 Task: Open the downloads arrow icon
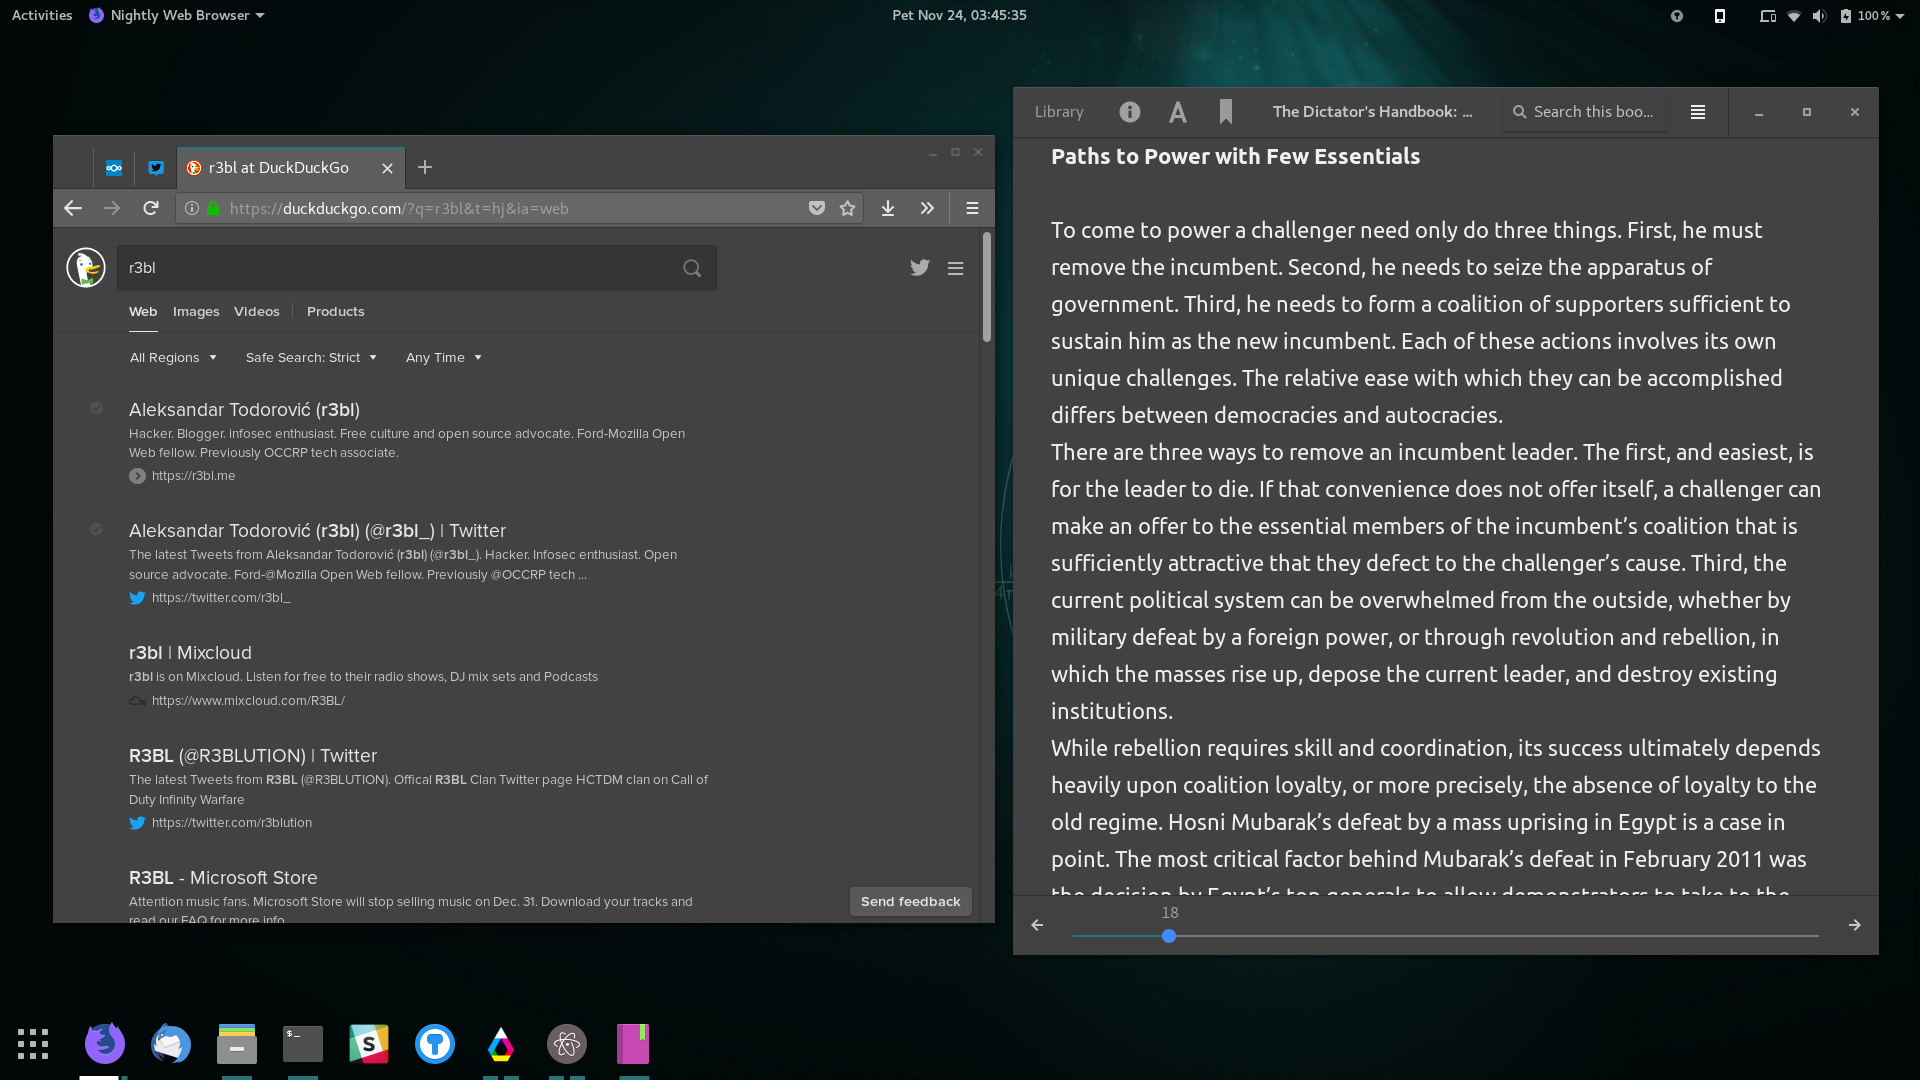888,208
